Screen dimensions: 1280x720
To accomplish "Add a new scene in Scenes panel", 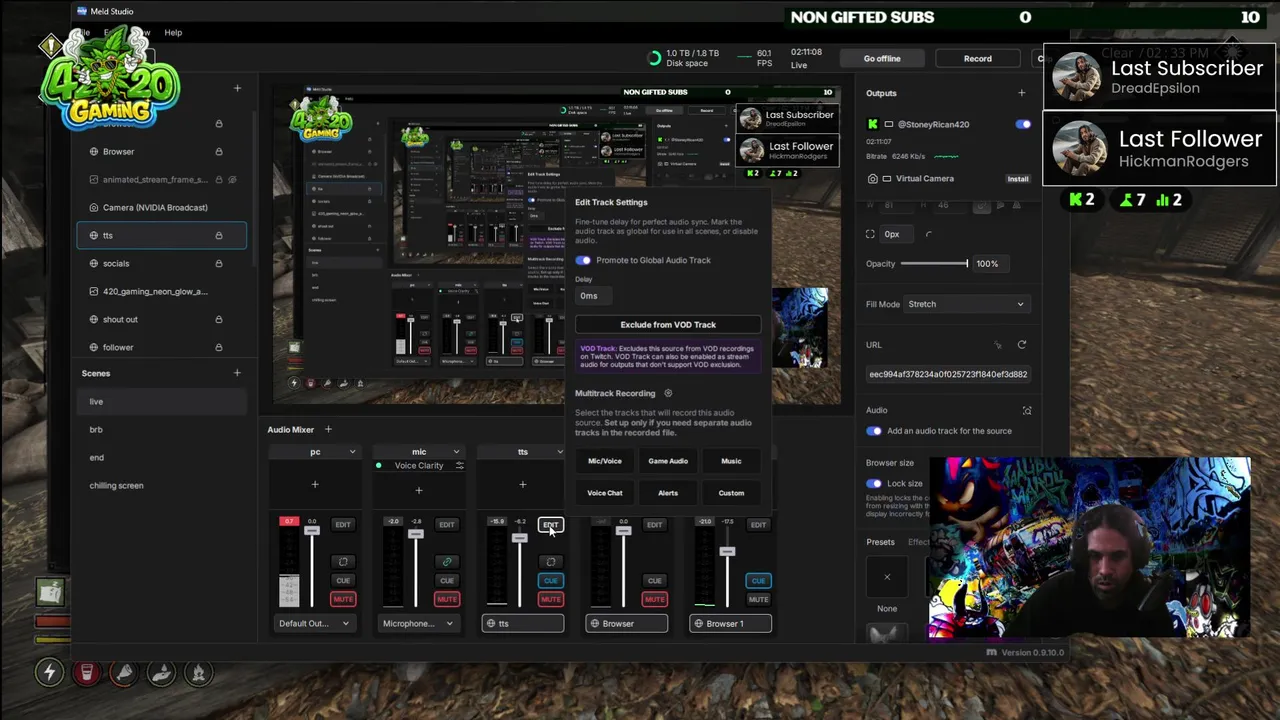I will point(237,373).
